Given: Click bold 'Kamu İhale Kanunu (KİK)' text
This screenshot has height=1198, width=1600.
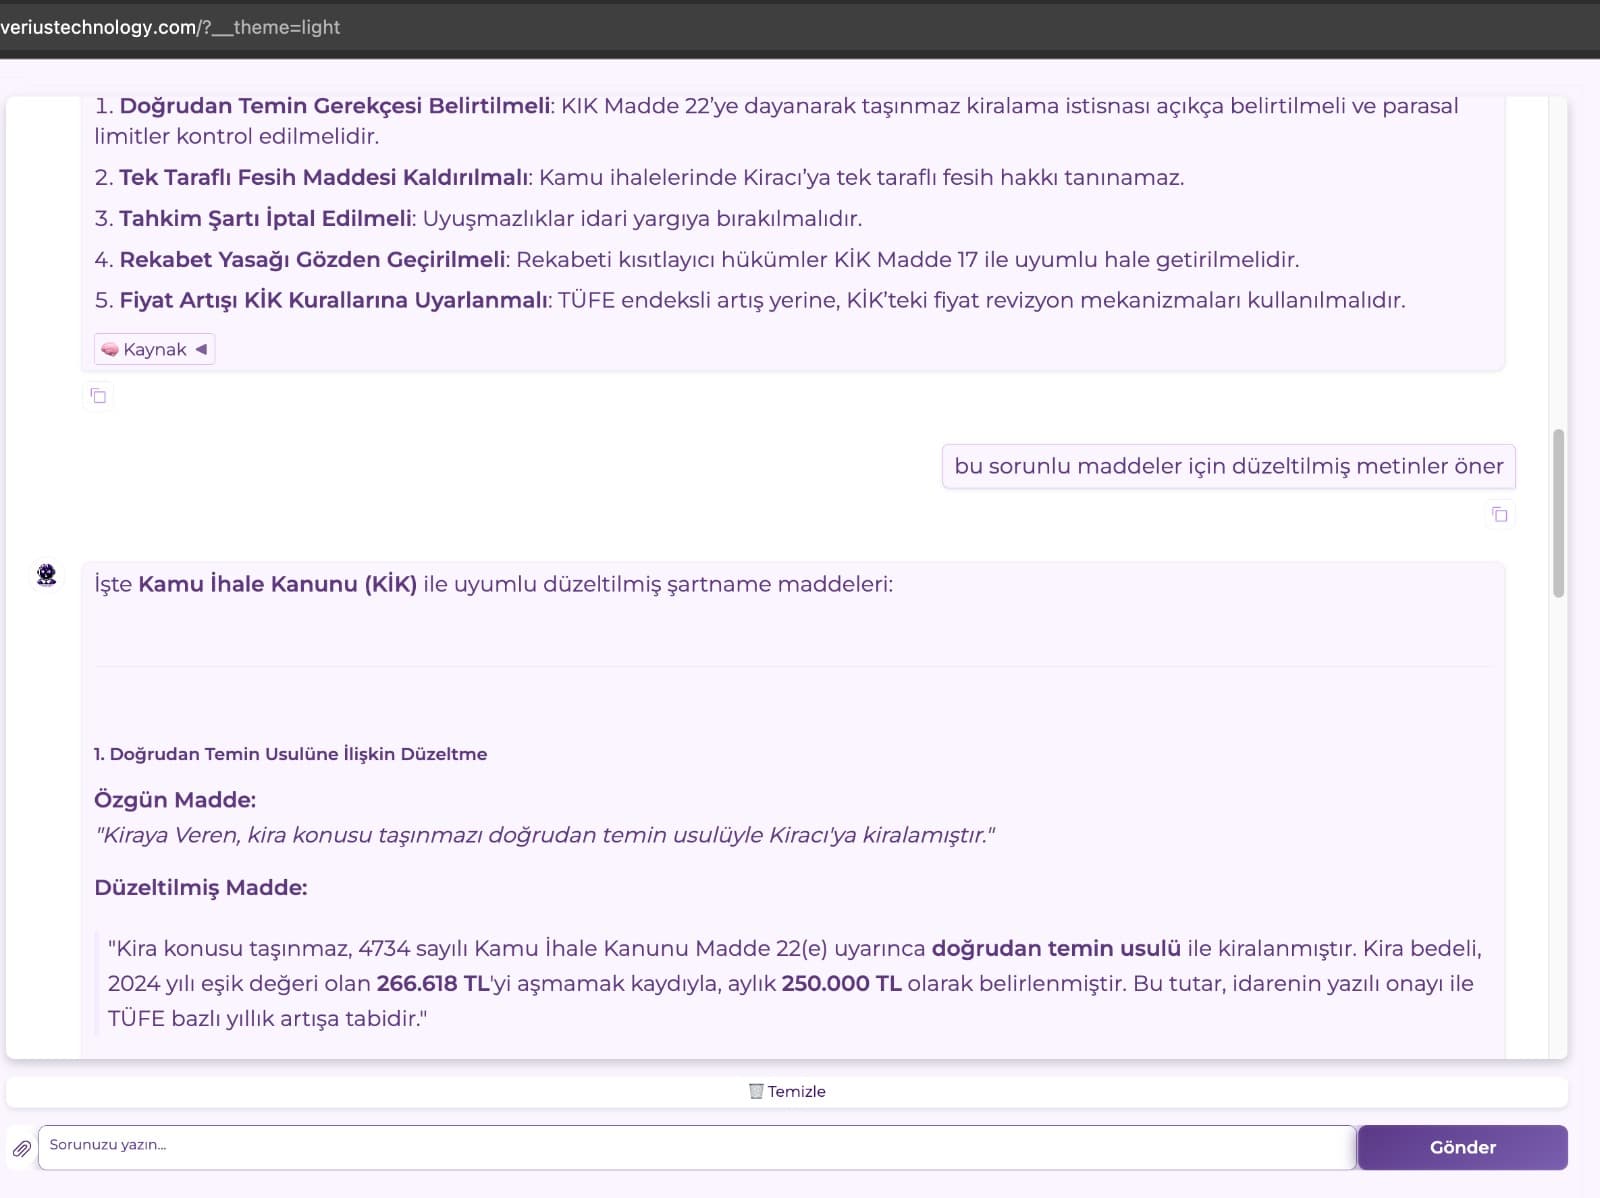Looking at the screenshot, I should [x=277, y=584].
